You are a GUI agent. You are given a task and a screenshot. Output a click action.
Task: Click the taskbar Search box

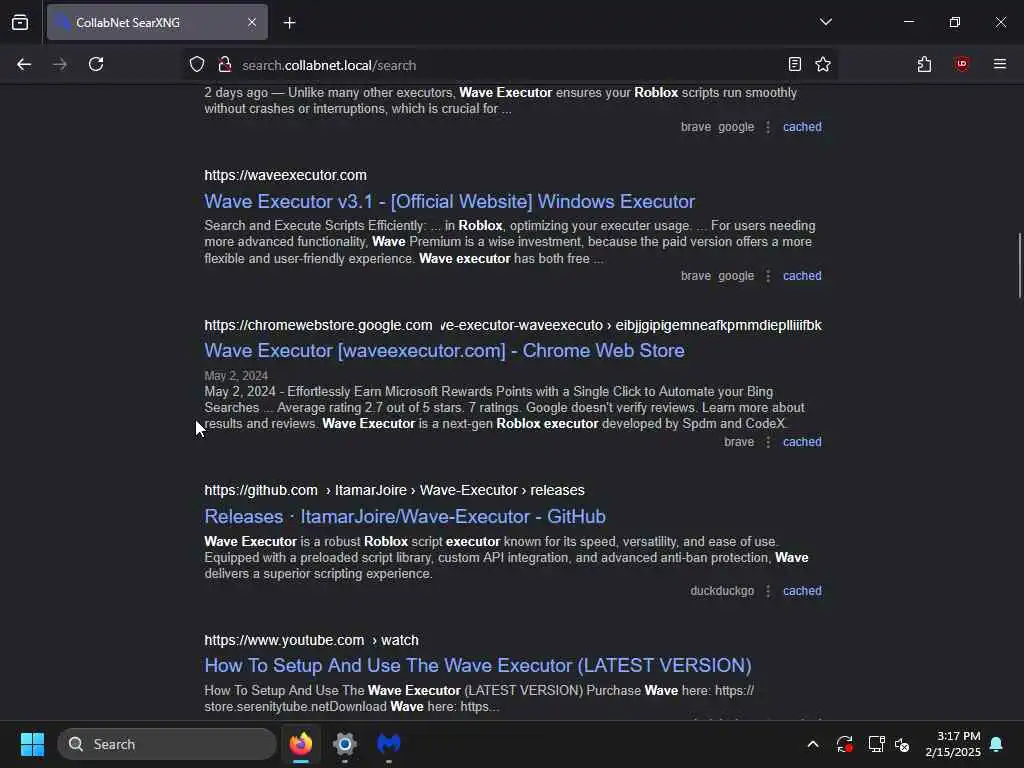[167, 744]
